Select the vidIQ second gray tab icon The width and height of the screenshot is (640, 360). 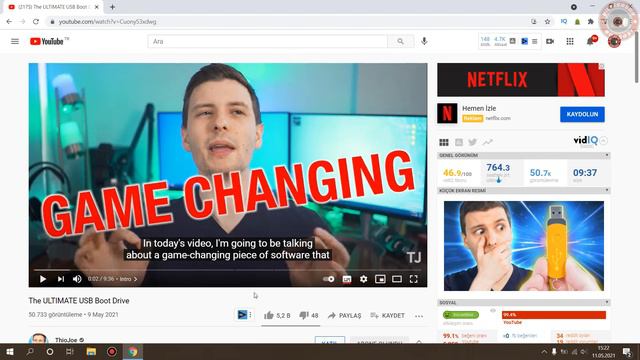[459, 142]
